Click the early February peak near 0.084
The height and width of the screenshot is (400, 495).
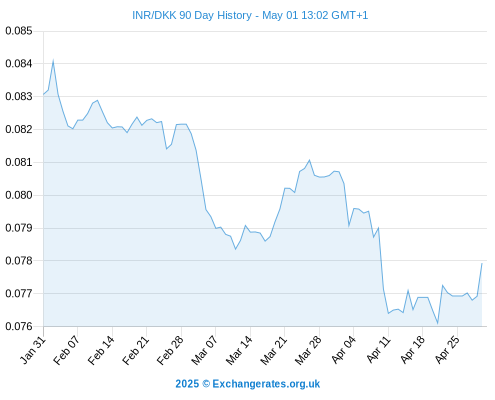pos(53,61)
